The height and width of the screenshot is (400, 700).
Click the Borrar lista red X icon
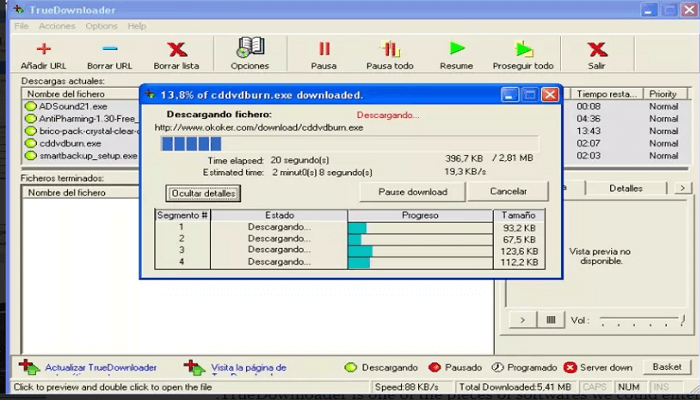pyautogui.click(x=176, y=49)
